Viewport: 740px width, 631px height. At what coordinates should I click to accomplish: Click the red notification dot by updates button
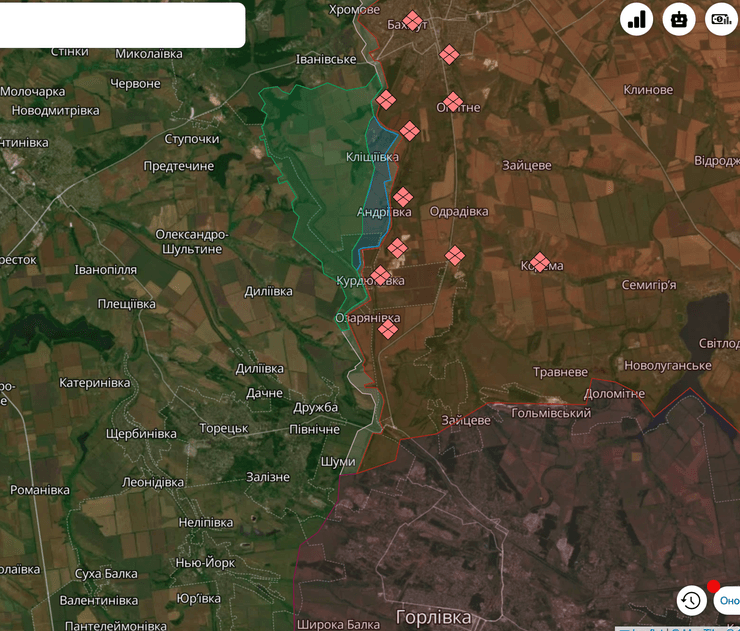[713, 586]
